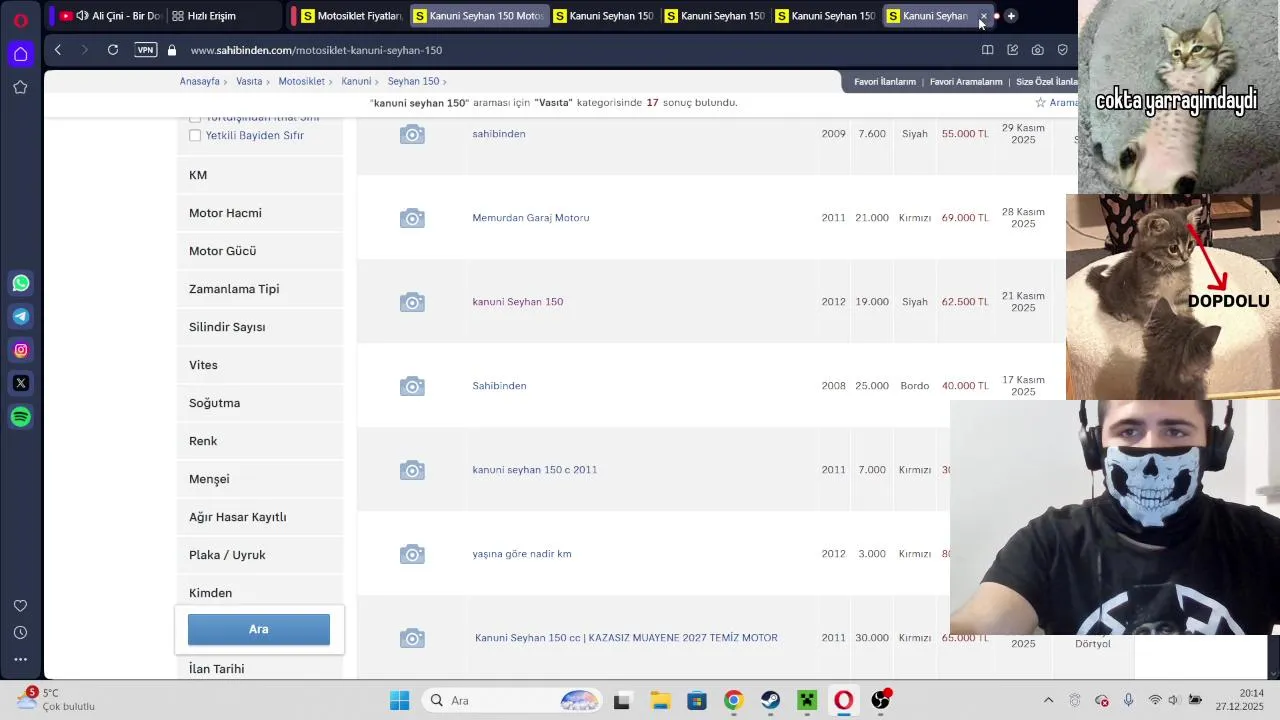
Task: Open the Opera menu logo
Action: 20,20
